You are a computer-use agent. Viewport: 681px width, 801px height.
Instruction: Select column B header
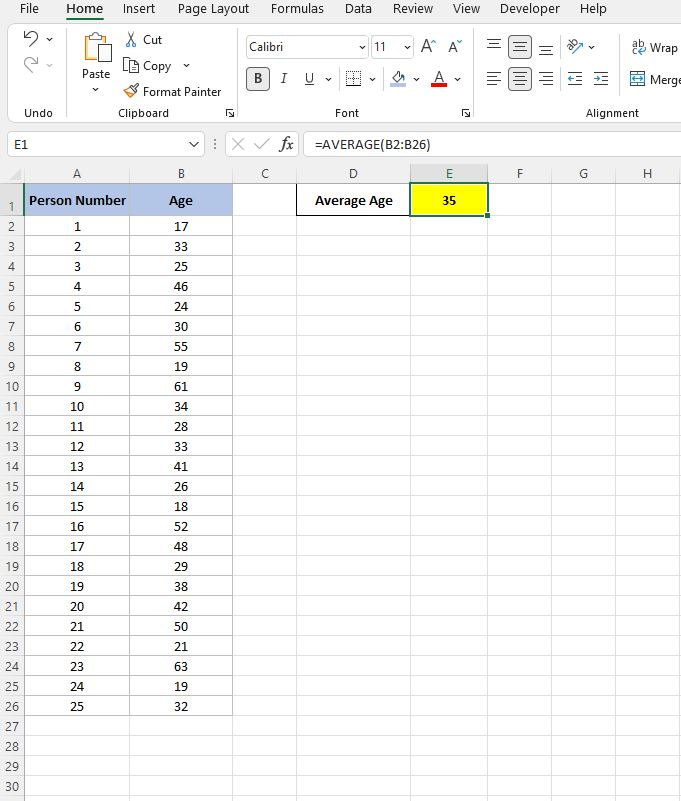(181, 174)
